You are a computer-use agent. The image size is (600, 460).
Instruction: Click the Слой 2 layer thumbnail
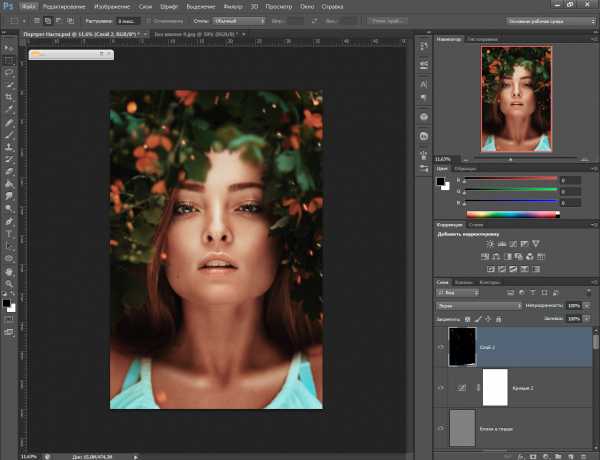[462, 346]
